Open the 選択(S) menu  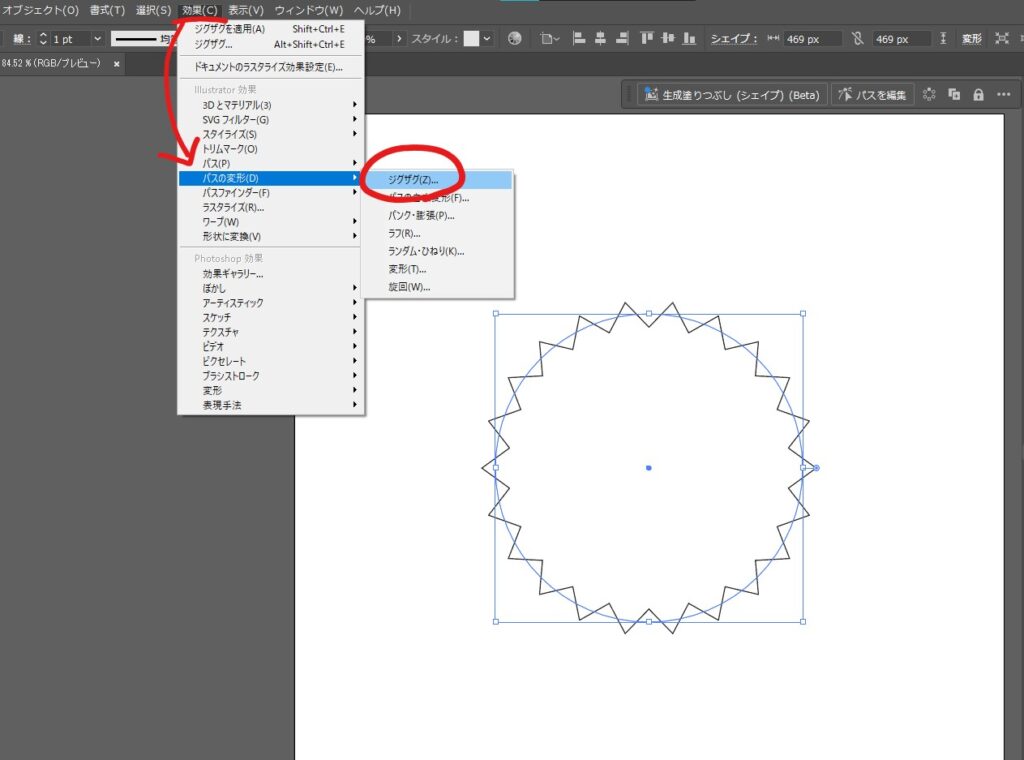click(153, 10)
